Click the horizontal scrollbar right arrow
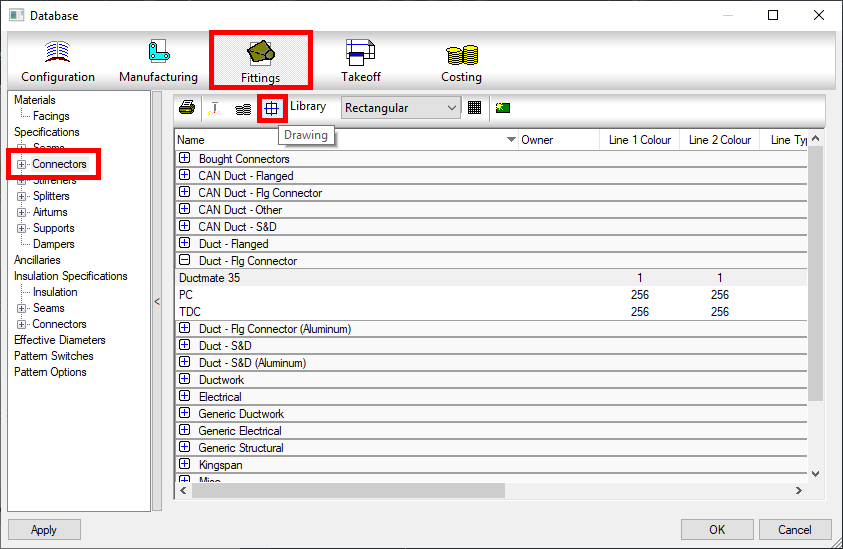The image size is (843, 549). tap(799, 490)
